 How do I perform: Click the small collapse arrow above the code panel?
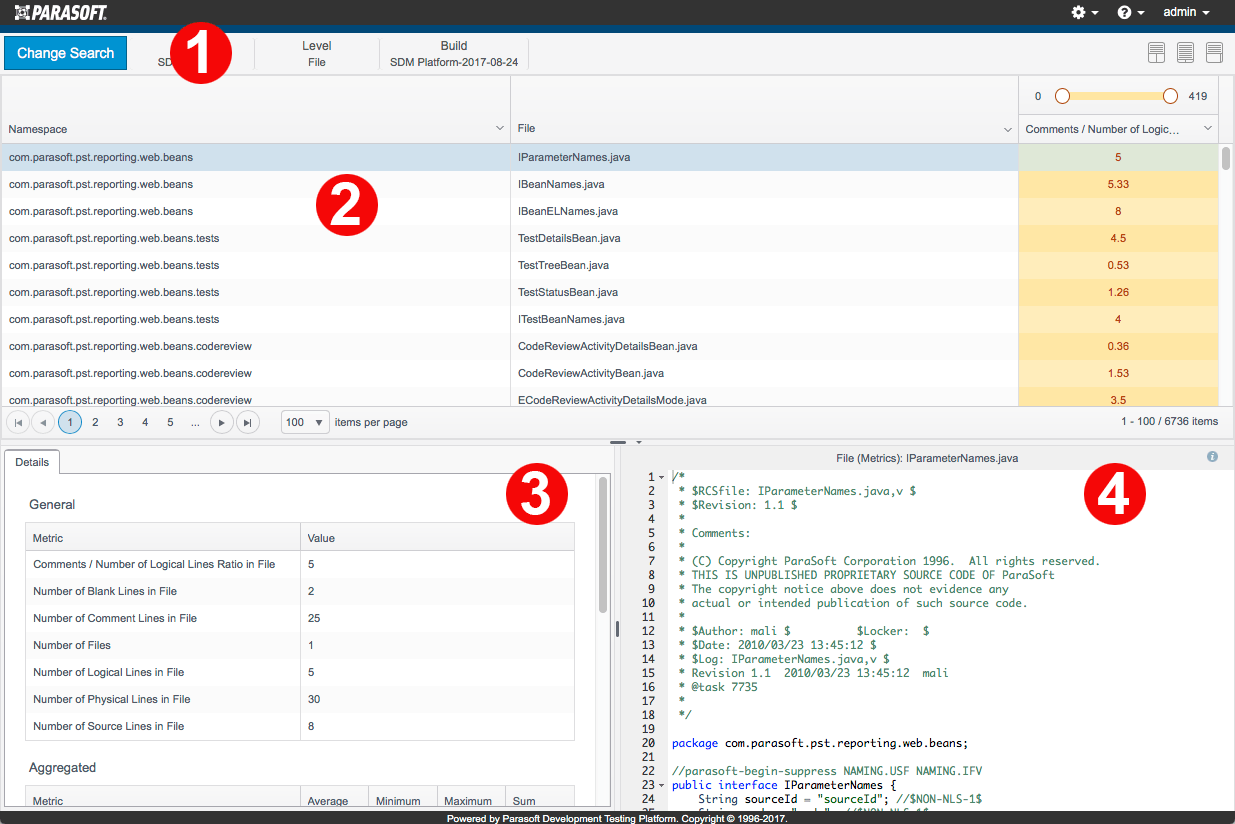639,441
